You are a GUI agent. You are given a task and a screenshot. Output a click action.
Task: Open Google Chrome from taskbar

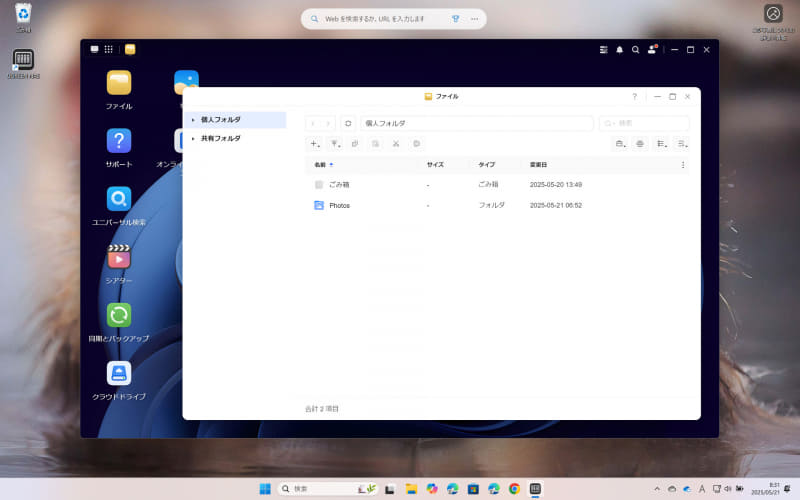[x=514, y=489]
